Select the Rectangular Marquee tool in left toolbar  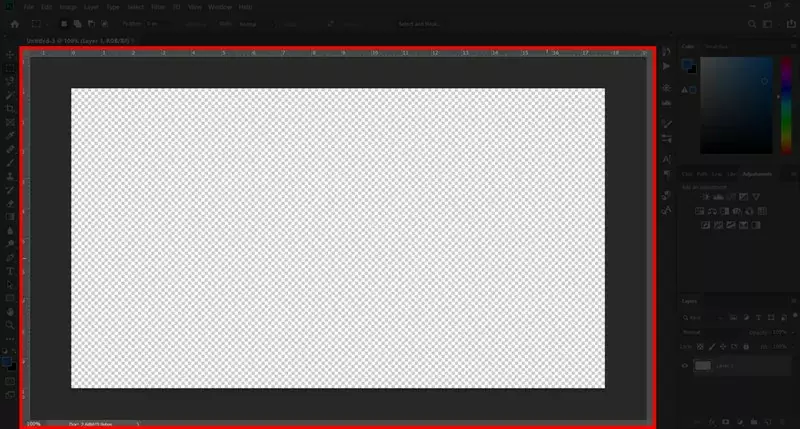[x=10, y=68]
